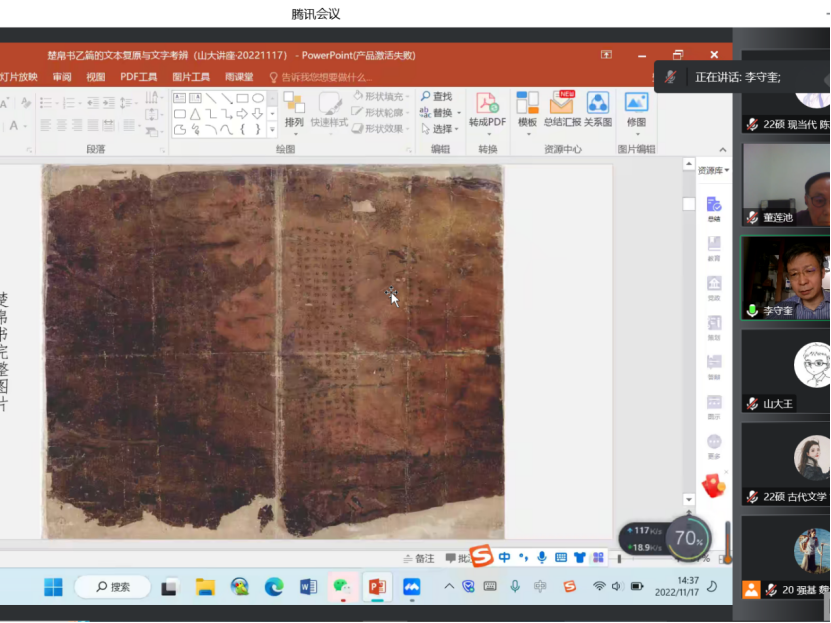Viewport: 831px width, 623px height.
Task: Click the 总结汇报 summary report icon
Action: point(561,104)
